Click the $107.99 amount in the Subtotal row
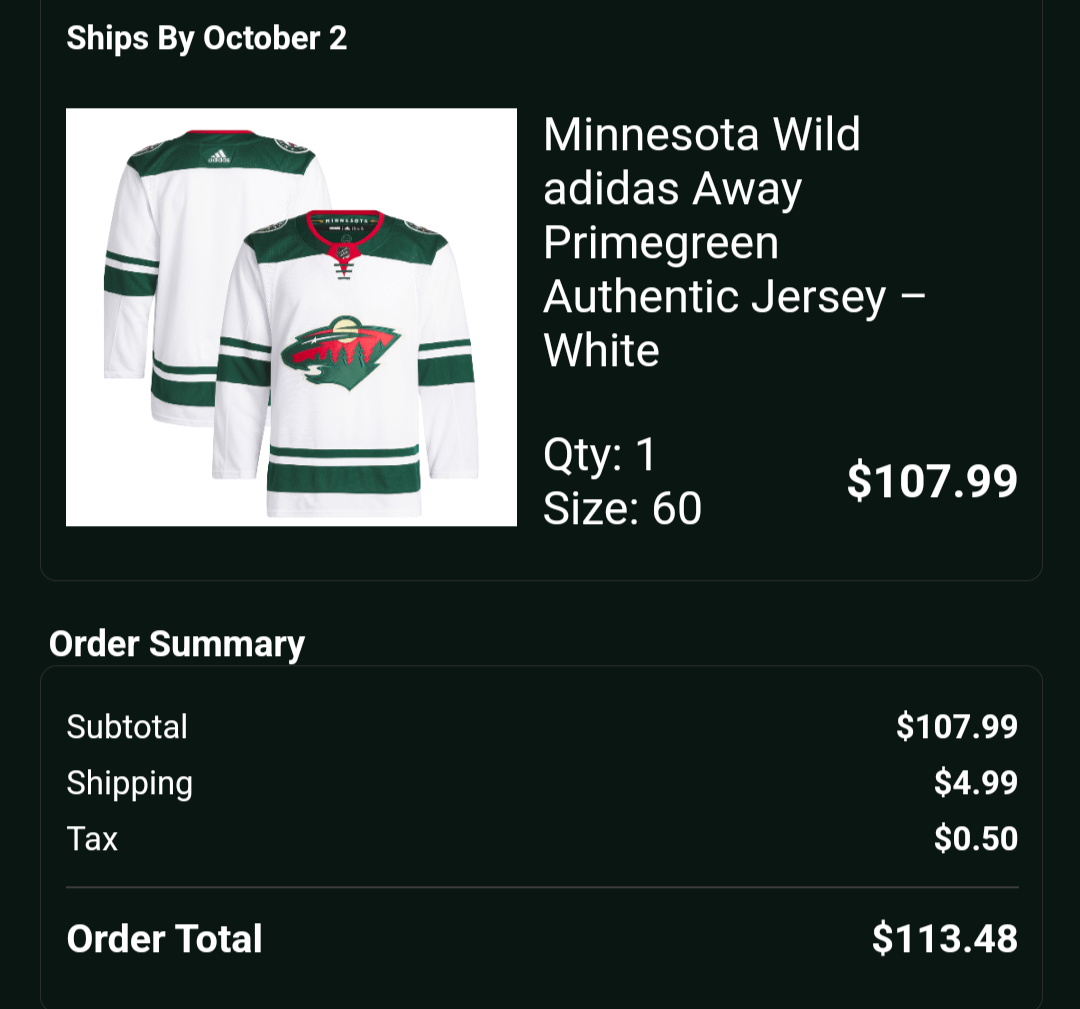The width and height of the screenshot is (1080, 1009). (x=956, y=726)
